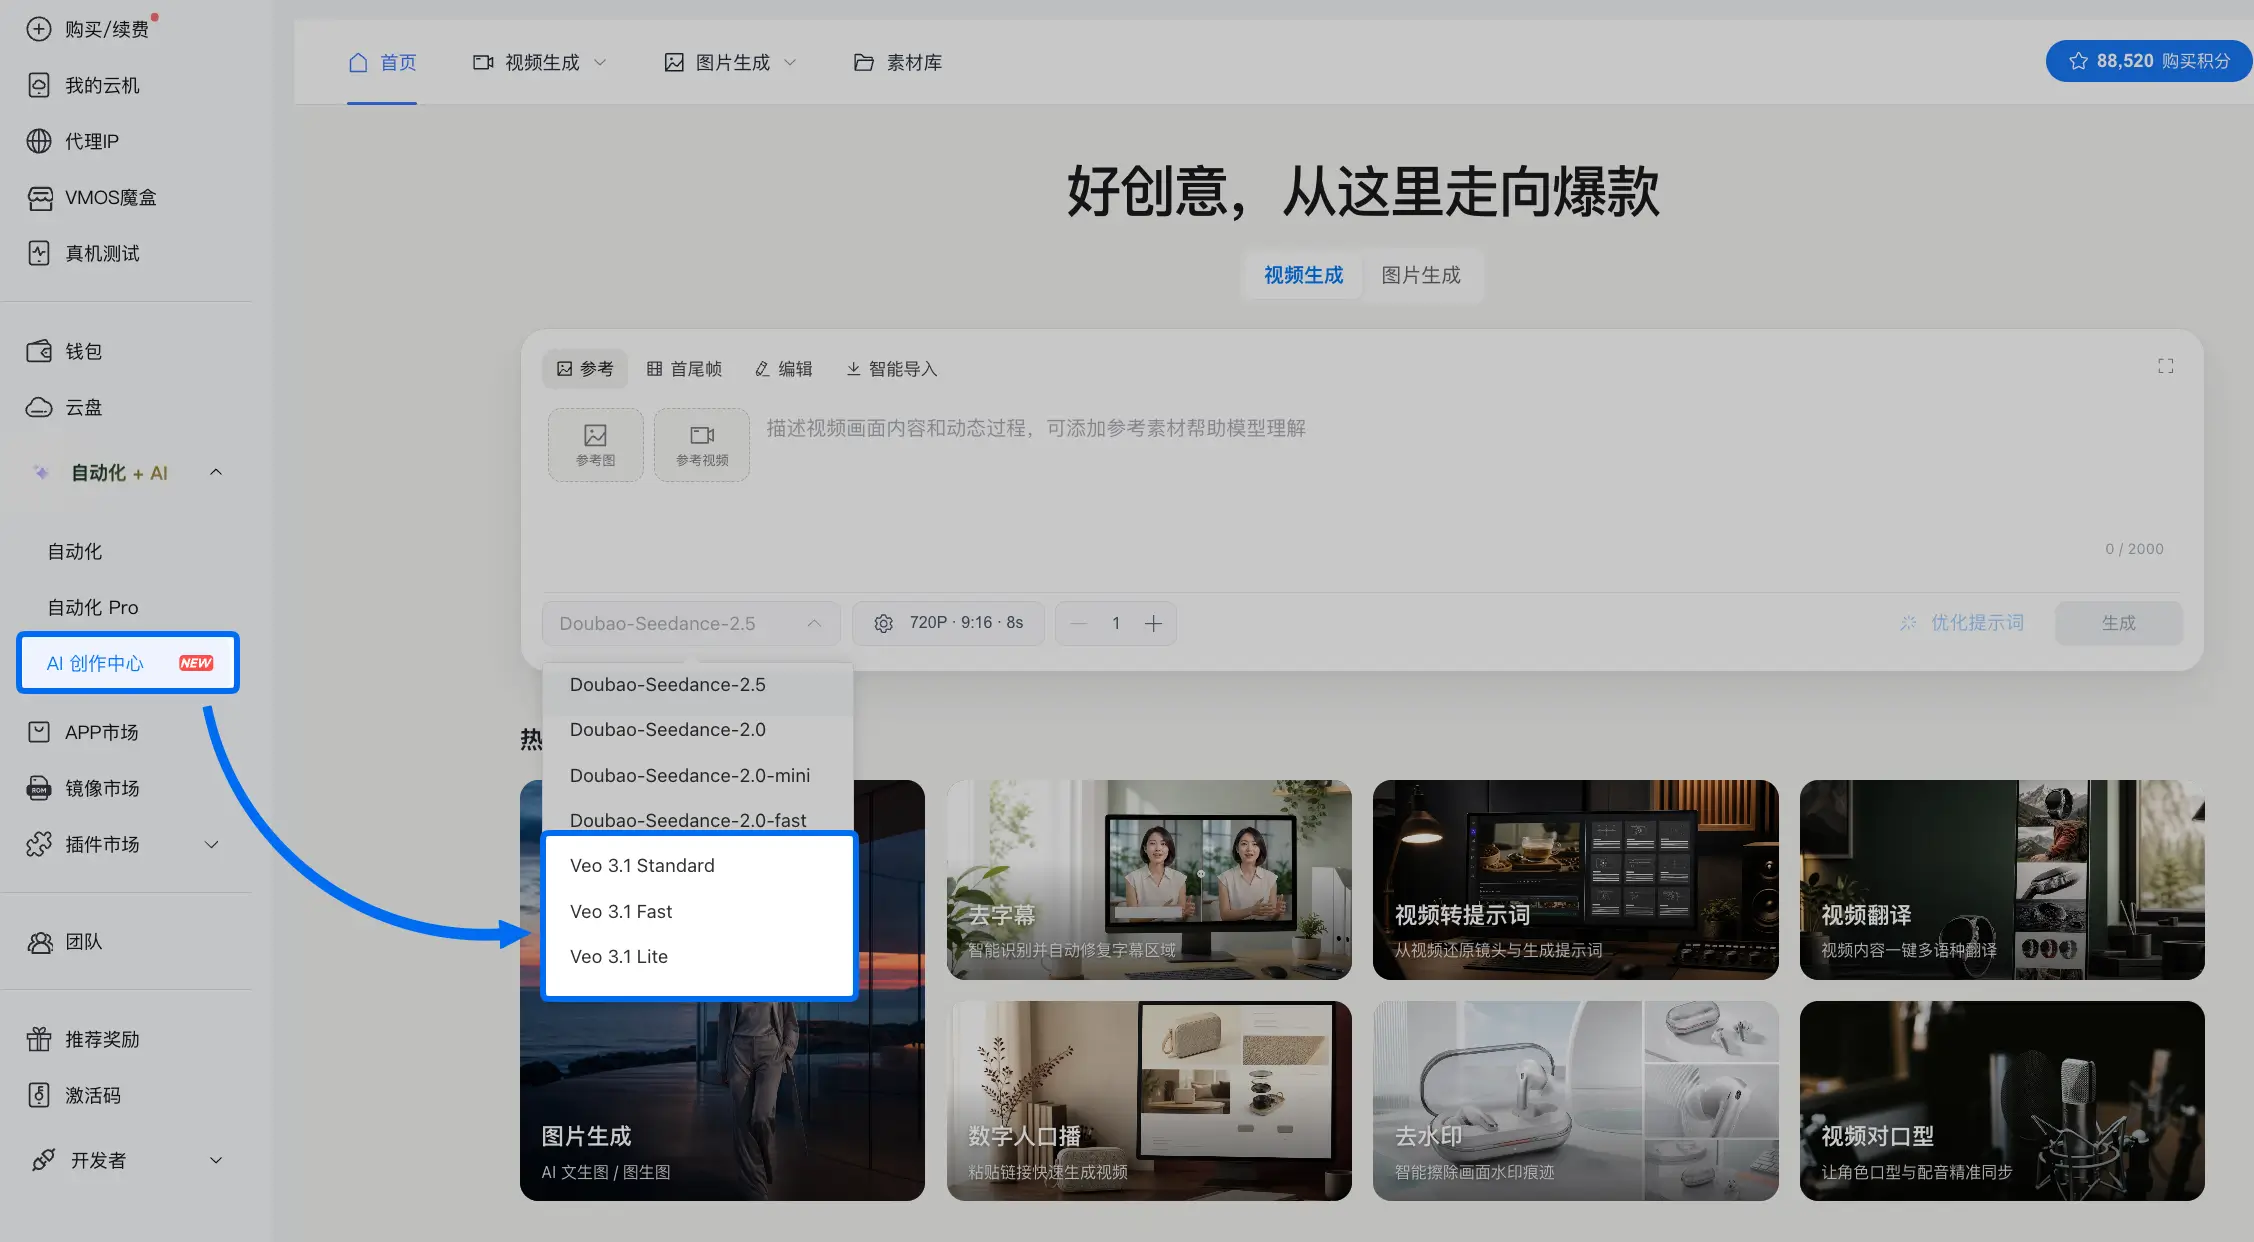Screen dimensions: 2254x1242
Task: Open the 视频生成 top dropdown
Action: (540, 62)
